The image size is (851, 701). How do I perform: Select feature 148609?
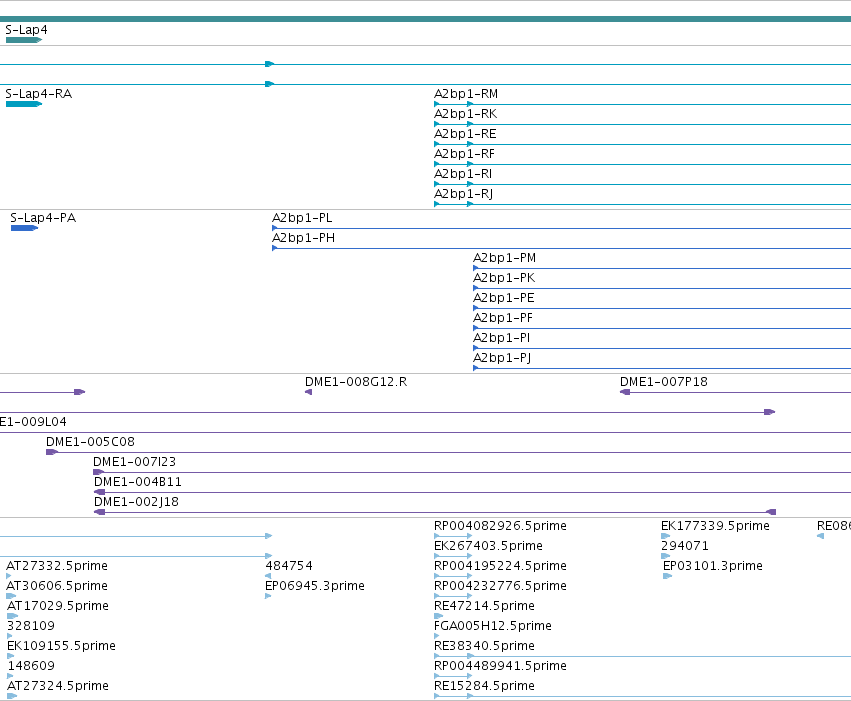pyautogui.click(x=31, y=666)
